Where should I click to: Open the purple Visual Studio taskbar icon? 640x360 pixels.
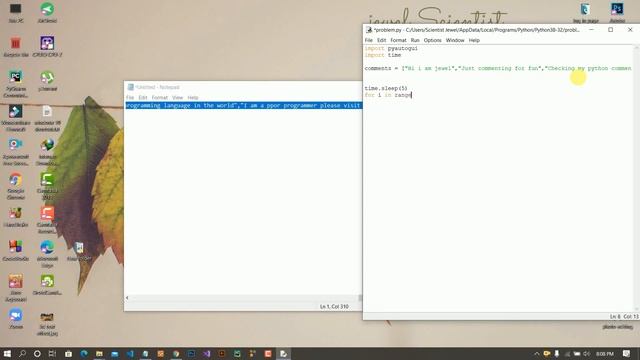(x=207, y=353)
